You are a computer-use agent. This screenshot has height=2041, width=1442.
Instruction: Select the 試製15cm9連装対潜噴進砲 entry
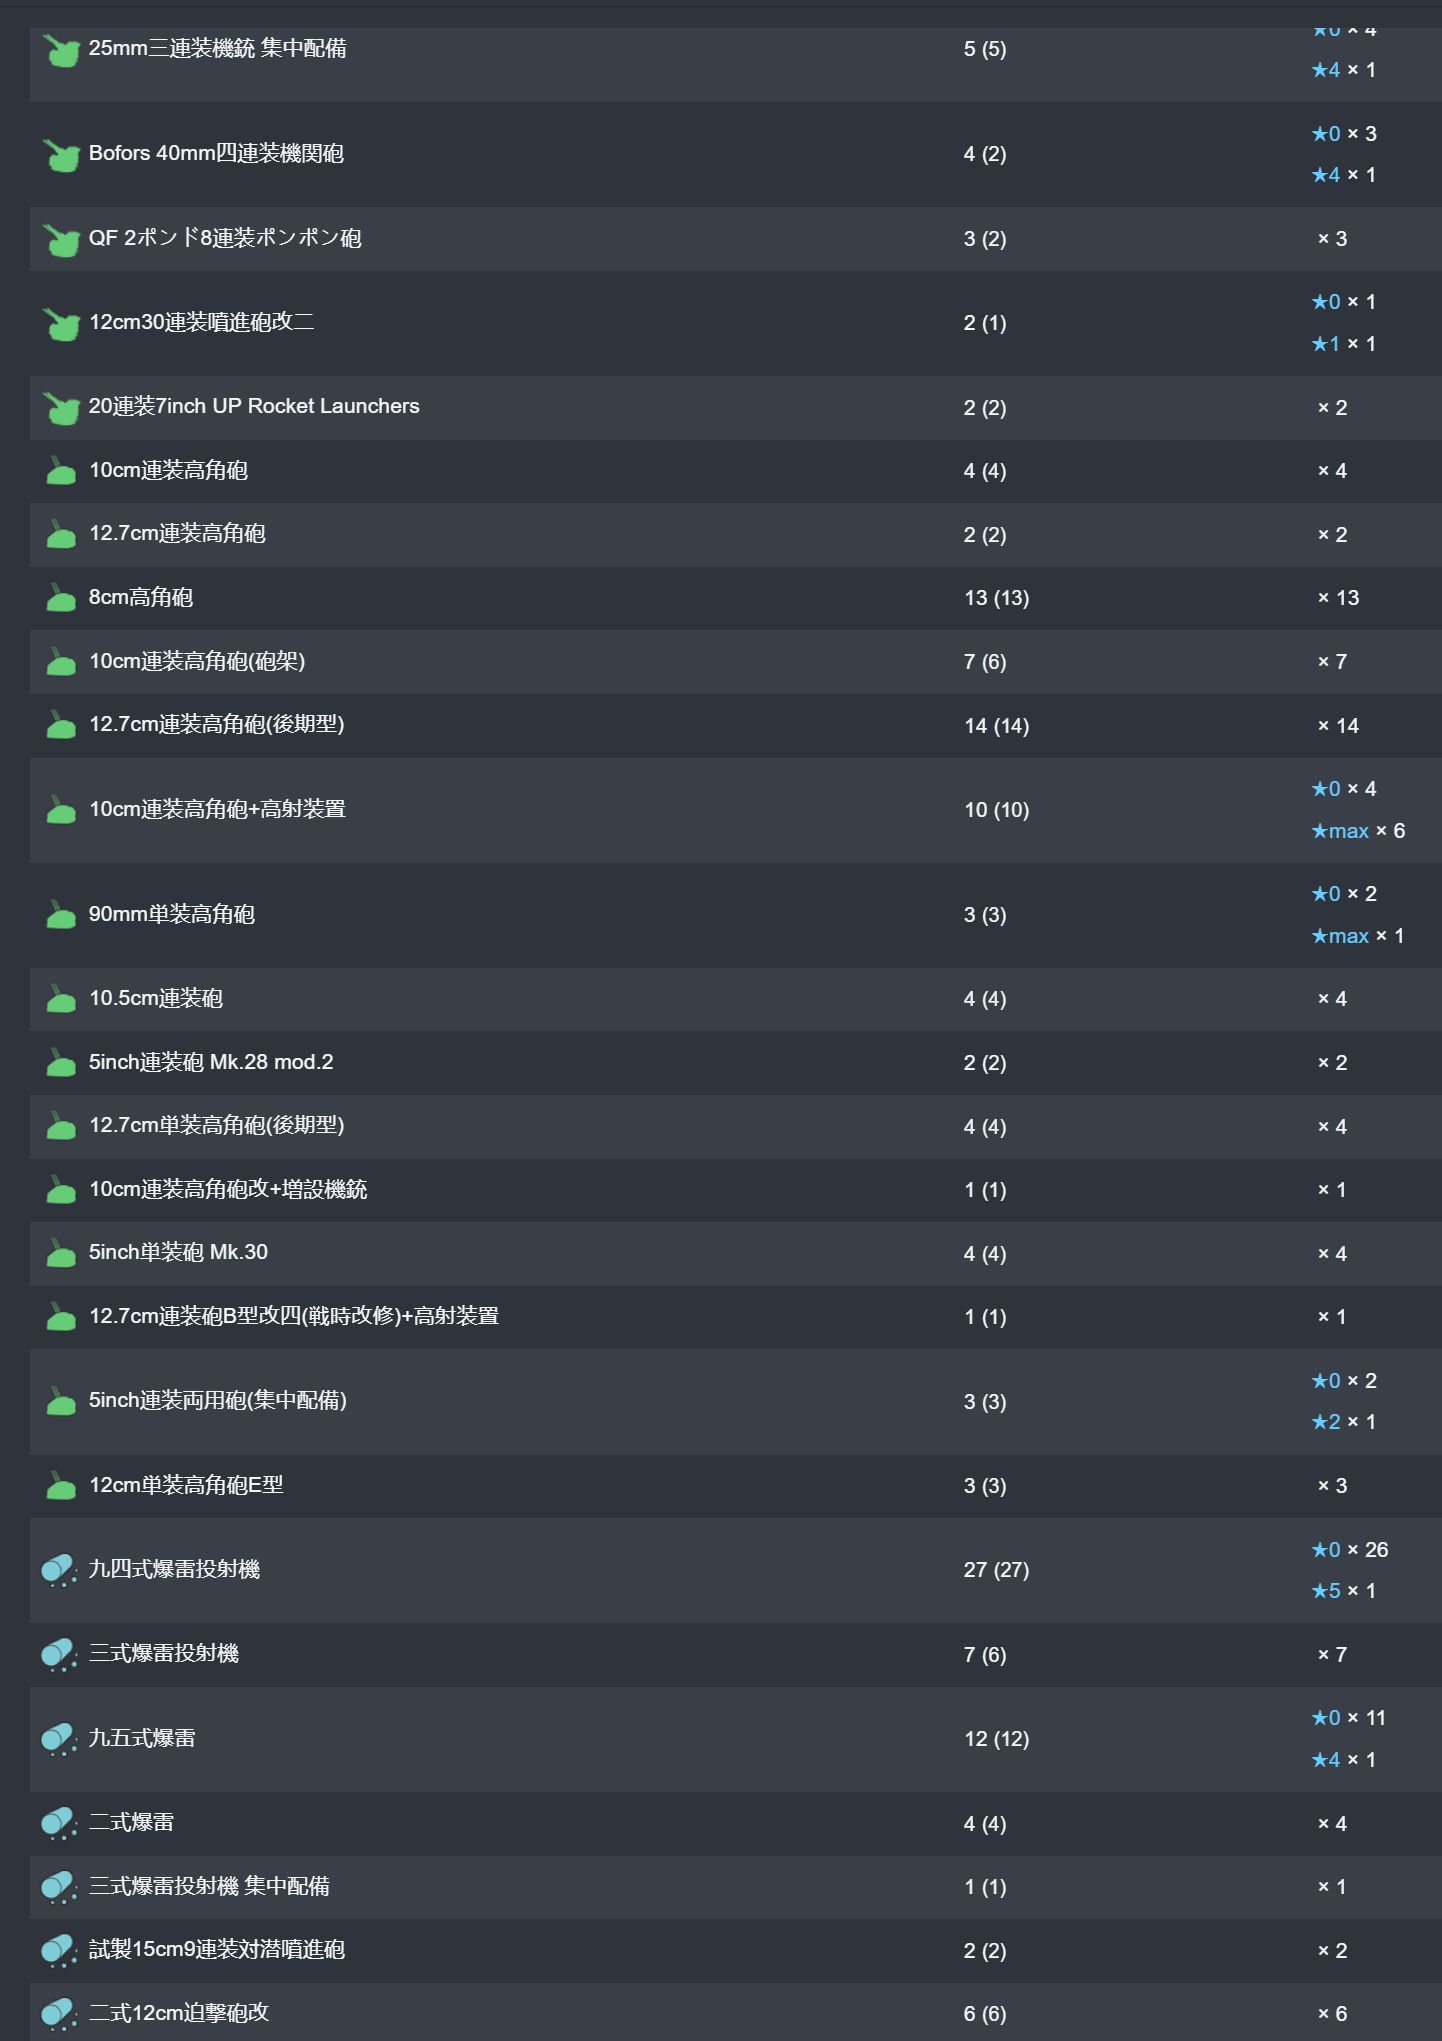tap(217, 1949)
